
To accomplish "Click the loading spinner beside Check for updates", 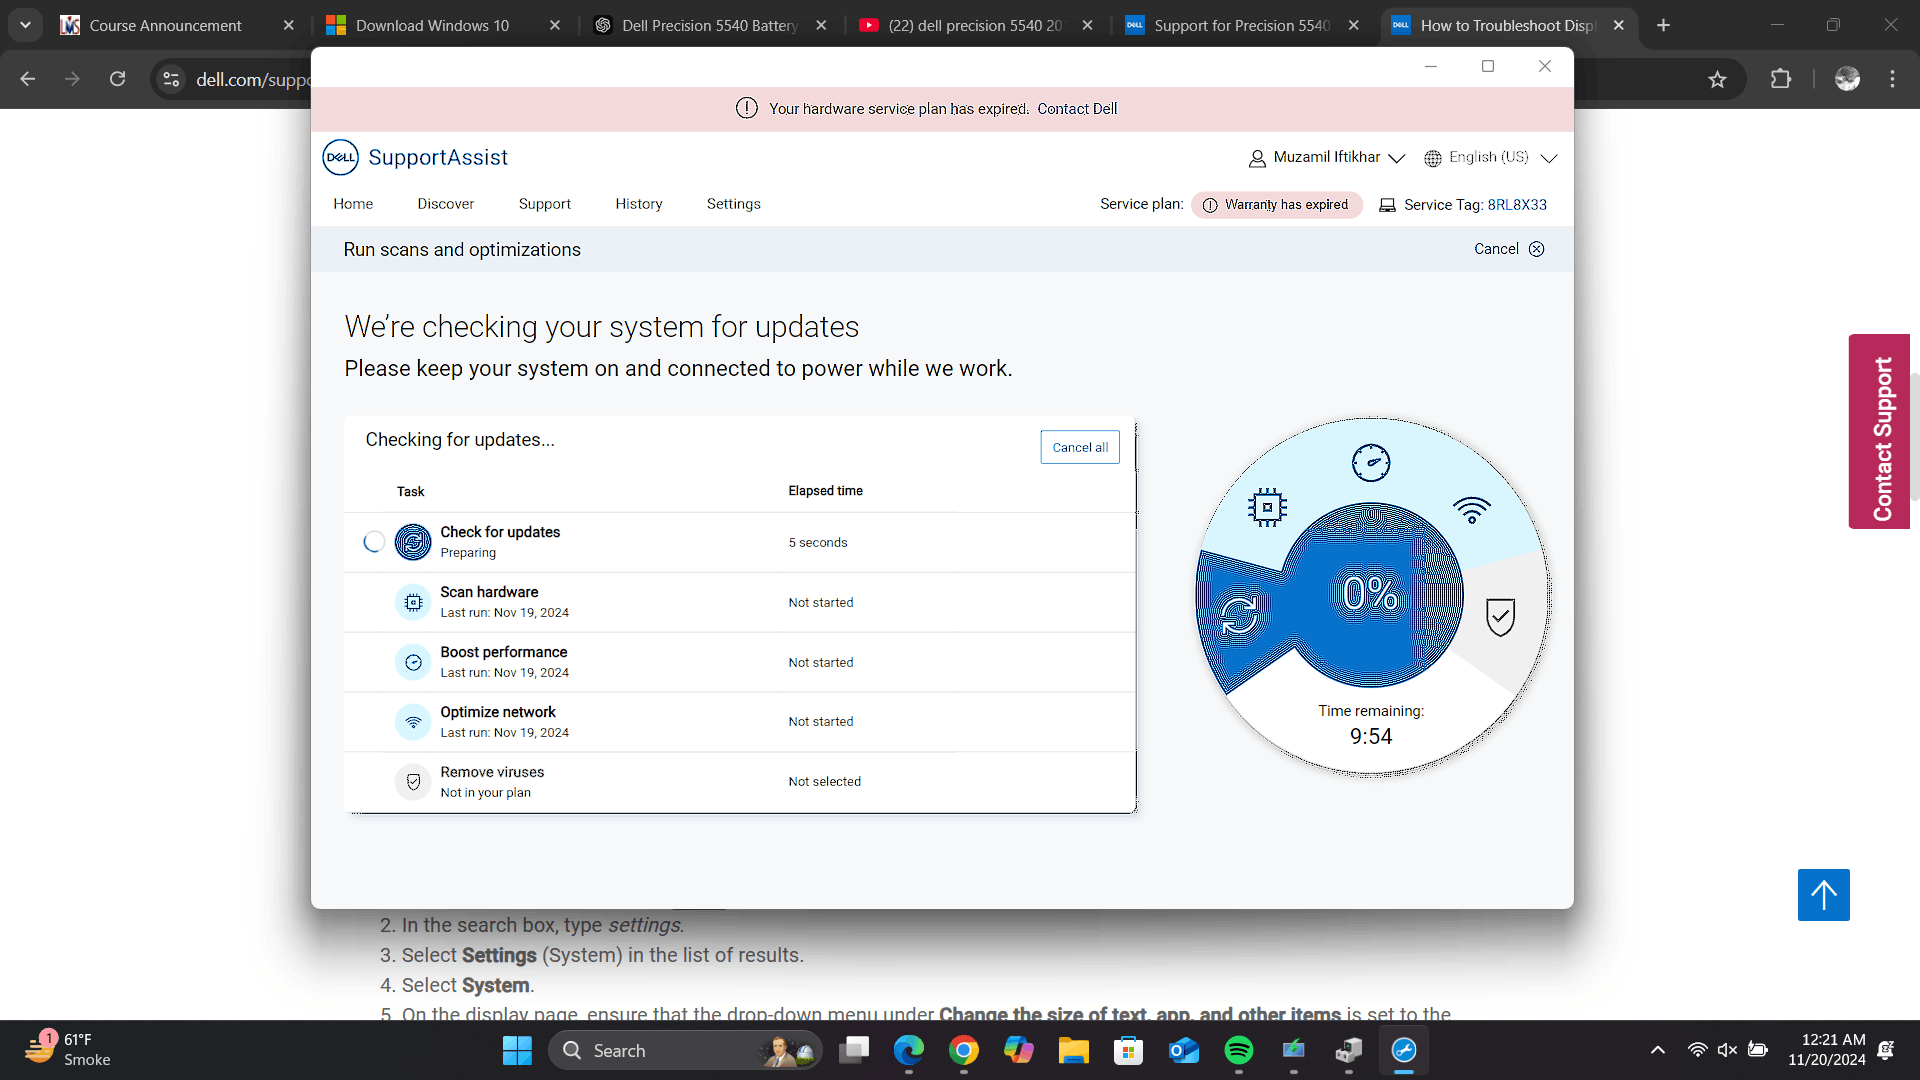I will click(x=374, y=542).
